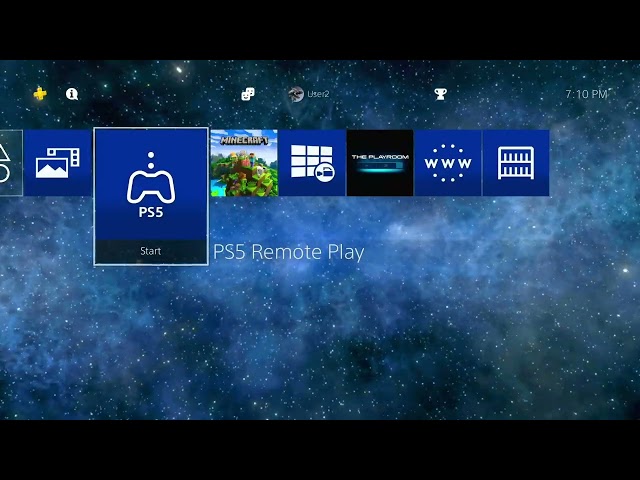The height and width of the screenshot is (480, 640).
Task: Click the User2 username text
Action: [318, 94]
